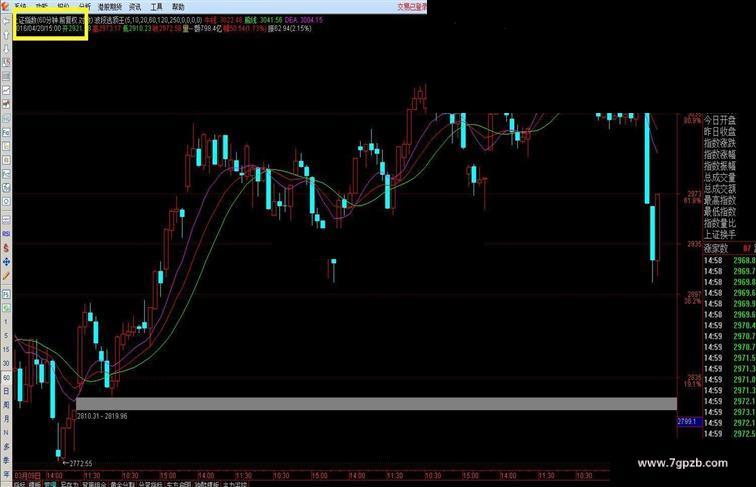Switch to the 15-minute period

point(6,350)
